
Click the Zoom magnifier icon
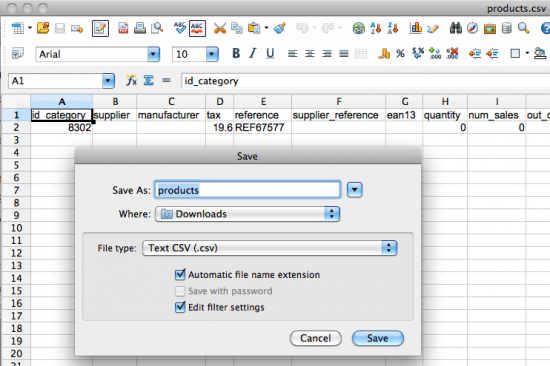(x=523, y=28)
